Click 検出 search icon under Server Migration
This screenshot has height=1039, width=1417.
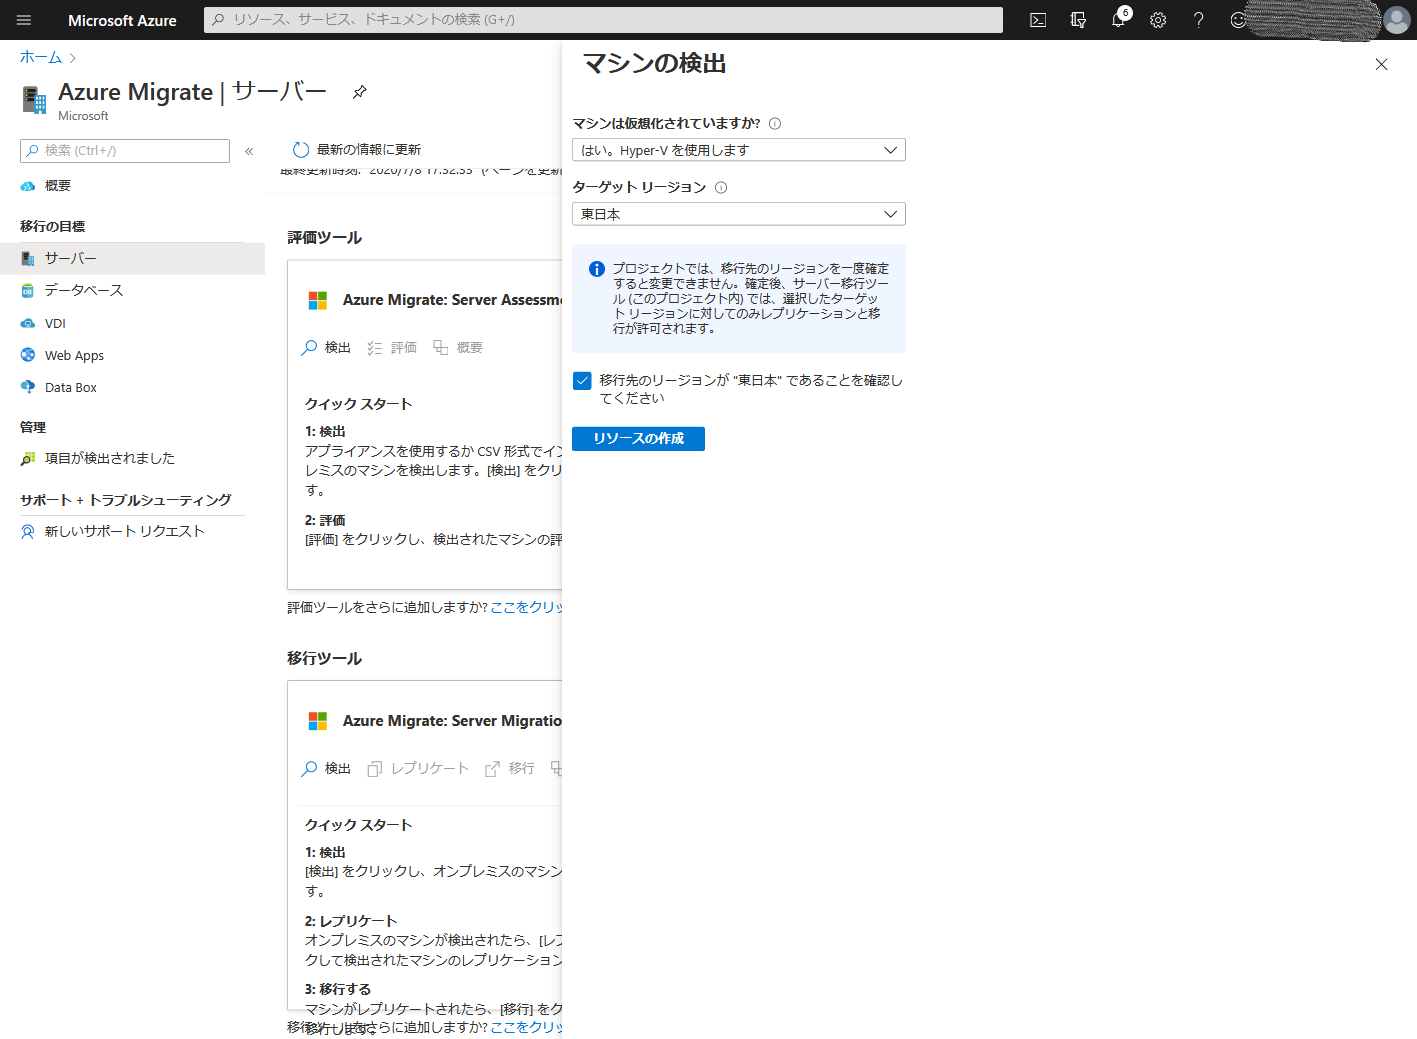309,769
